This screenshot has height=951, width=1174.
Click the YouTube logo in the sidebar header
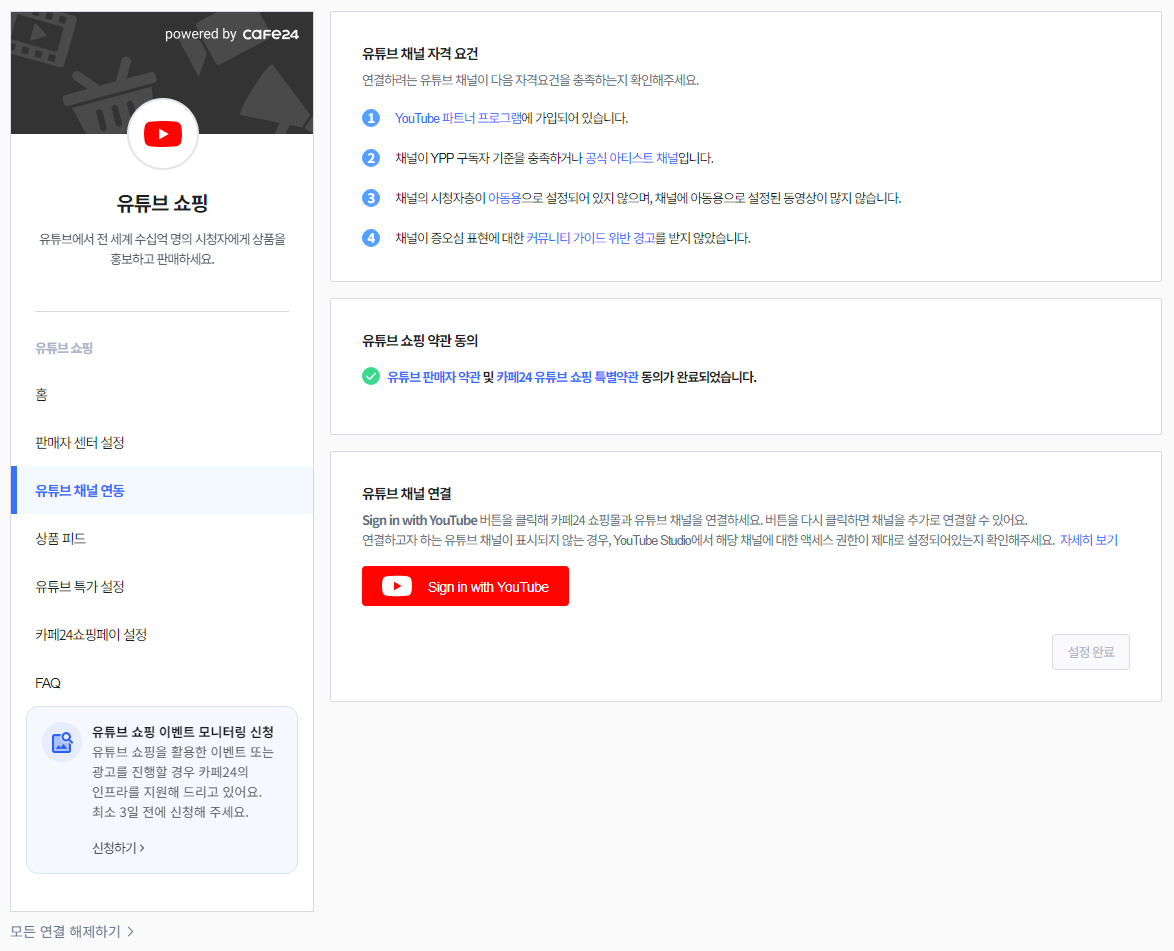click(162, 134)
